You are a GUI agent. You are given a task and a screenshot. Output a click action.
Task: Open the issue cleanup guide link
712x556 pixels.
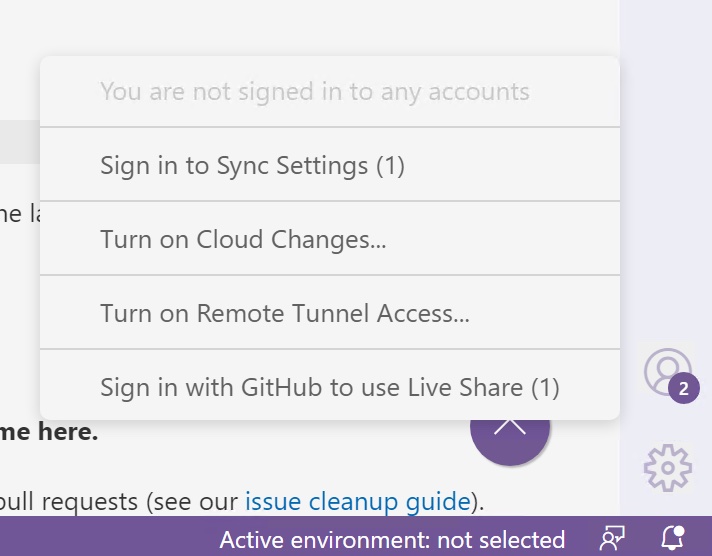pyautogui.click(x=357, y=500)
